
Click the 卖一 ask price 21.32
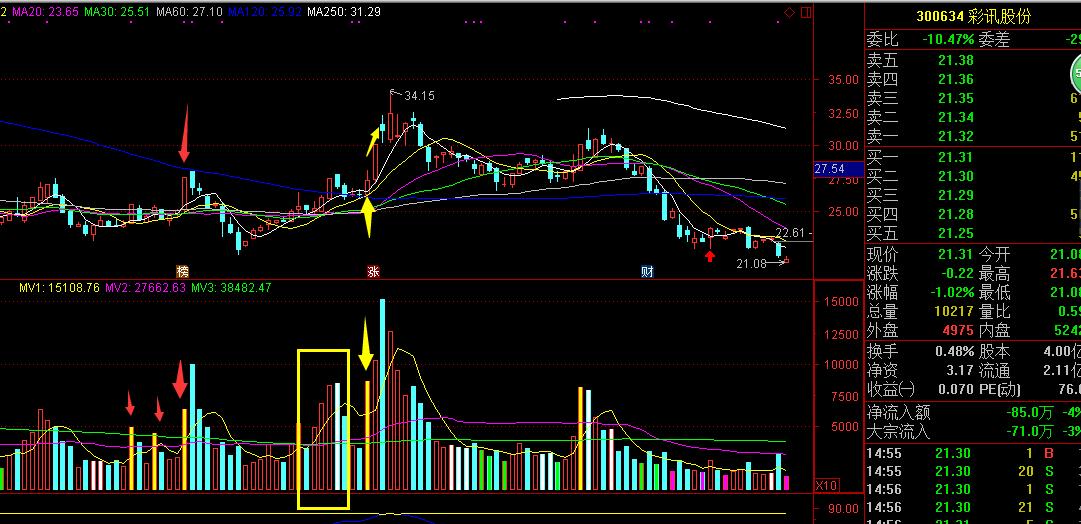[955, 136]
